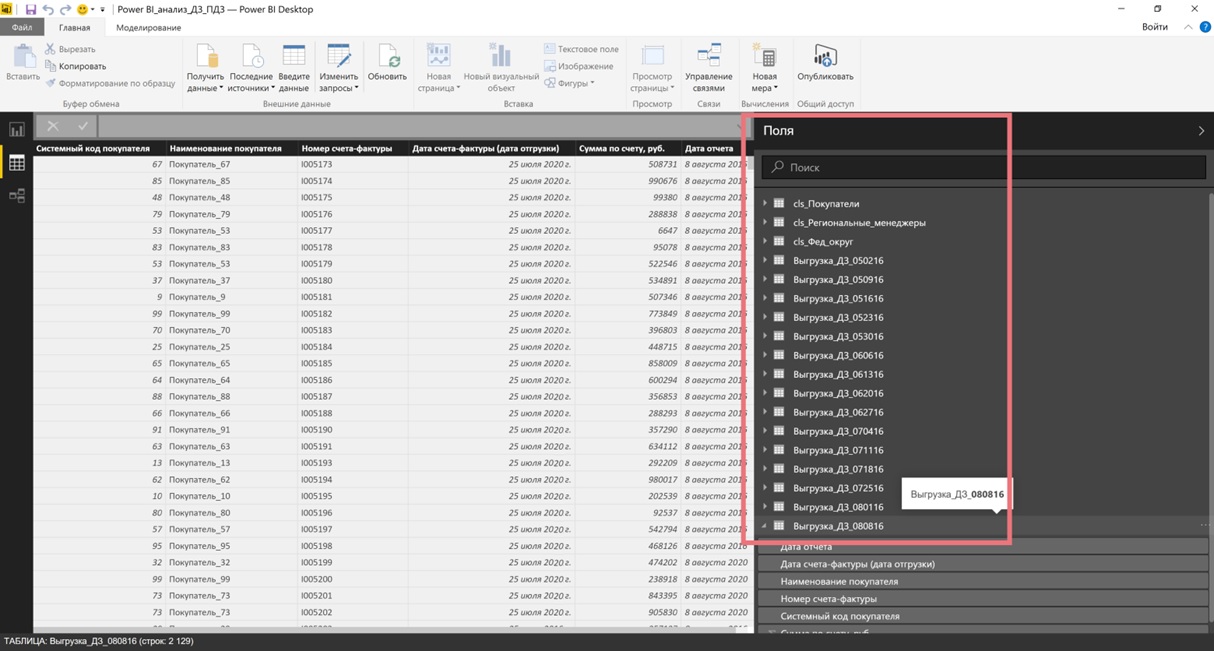Collapse the Поля panel arrow
Image resolution: width=1214 pixels, height=651 pixels.
coord(1201,131)
